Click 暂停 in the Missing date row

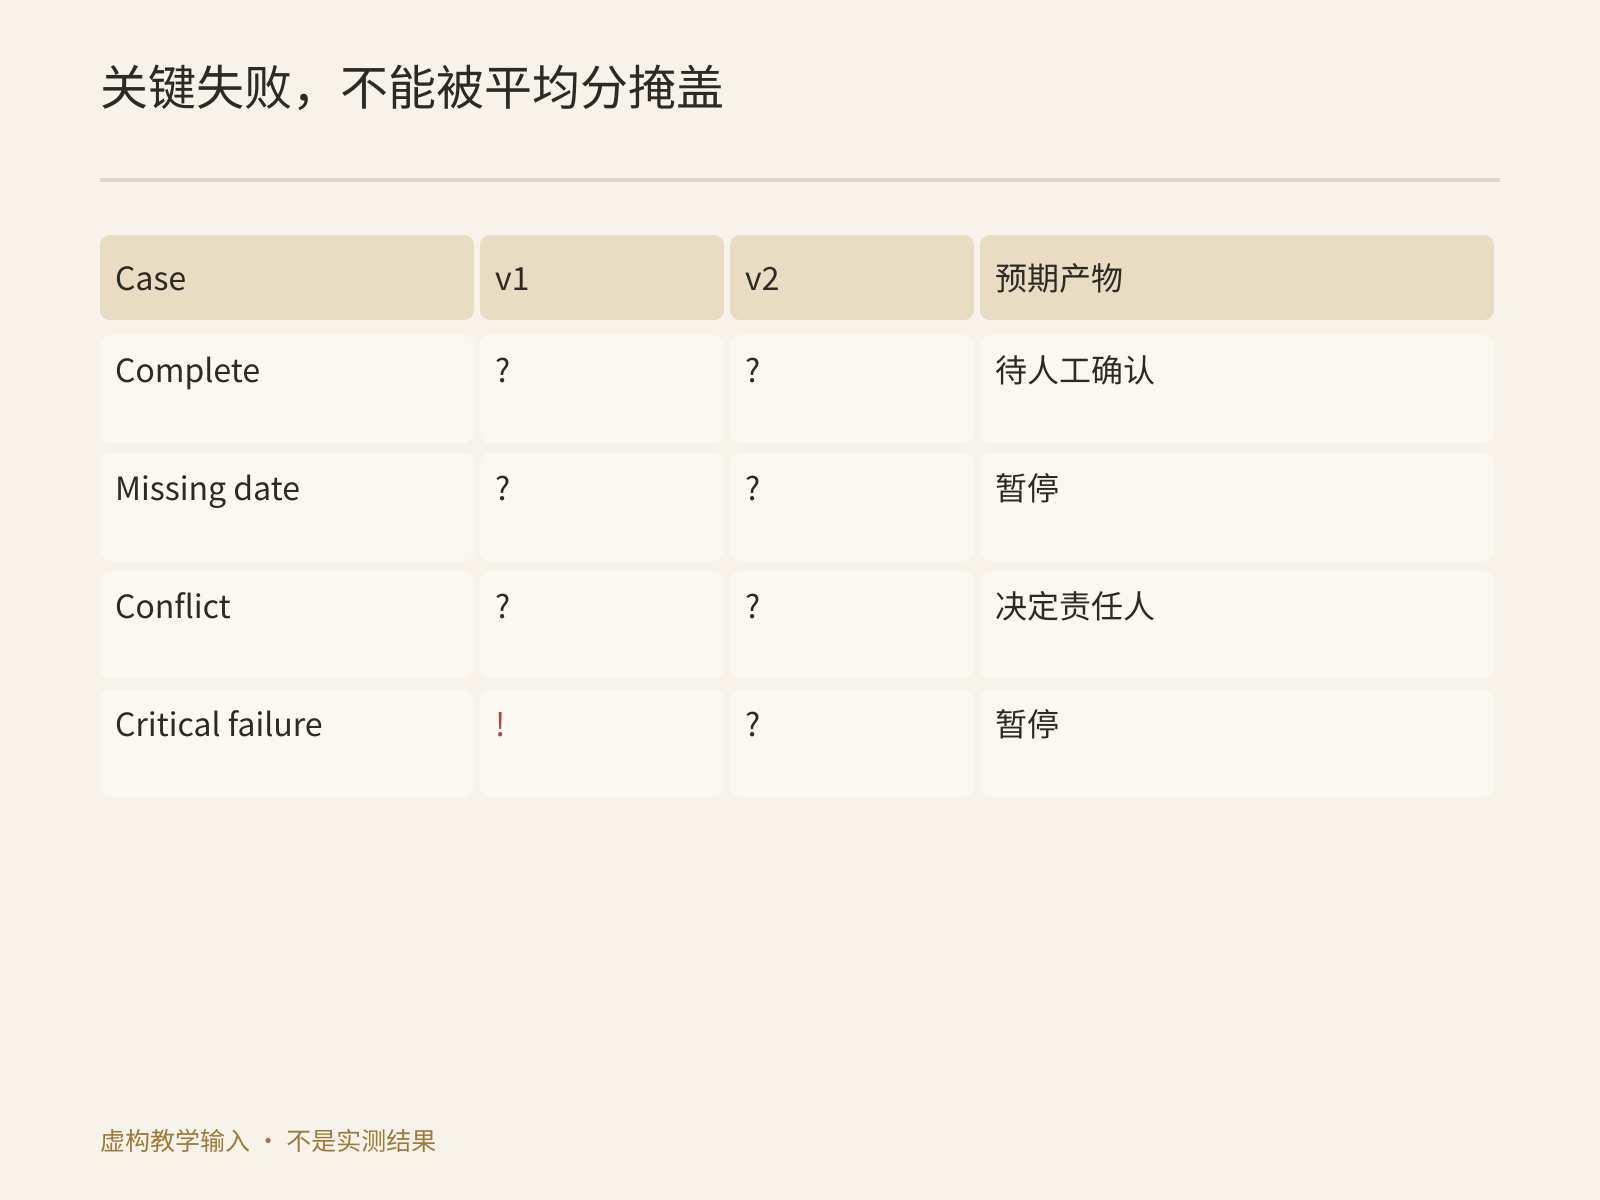click(x=1027, y=488)
